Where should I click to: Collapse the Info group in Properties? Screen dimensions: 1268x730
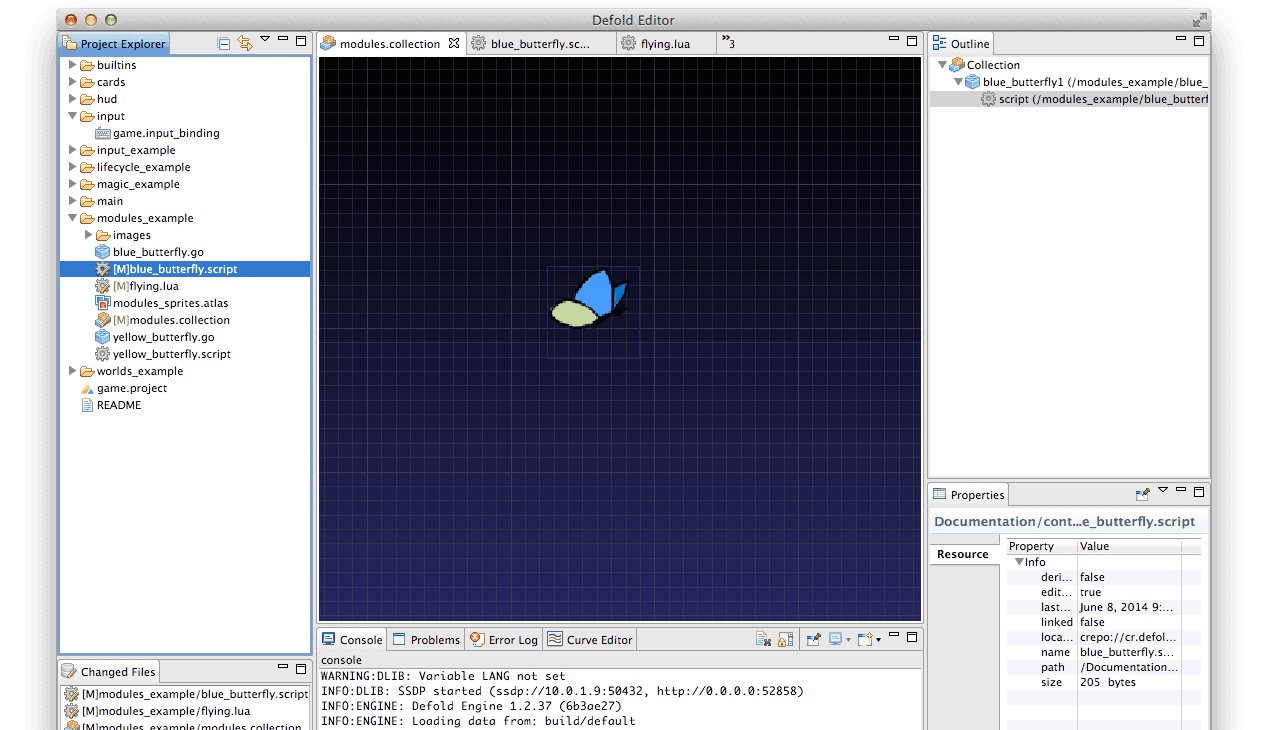[1019, 562]
